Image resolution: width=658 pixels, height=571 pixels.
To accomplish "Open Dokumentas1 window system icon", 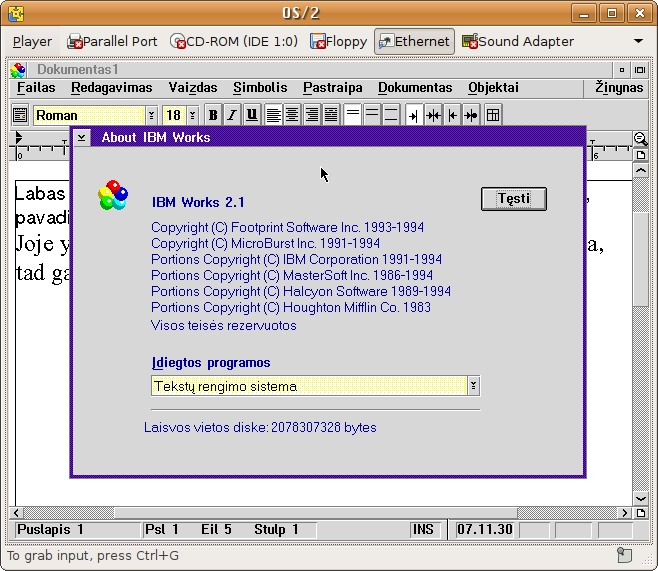I will coord(18,70).
